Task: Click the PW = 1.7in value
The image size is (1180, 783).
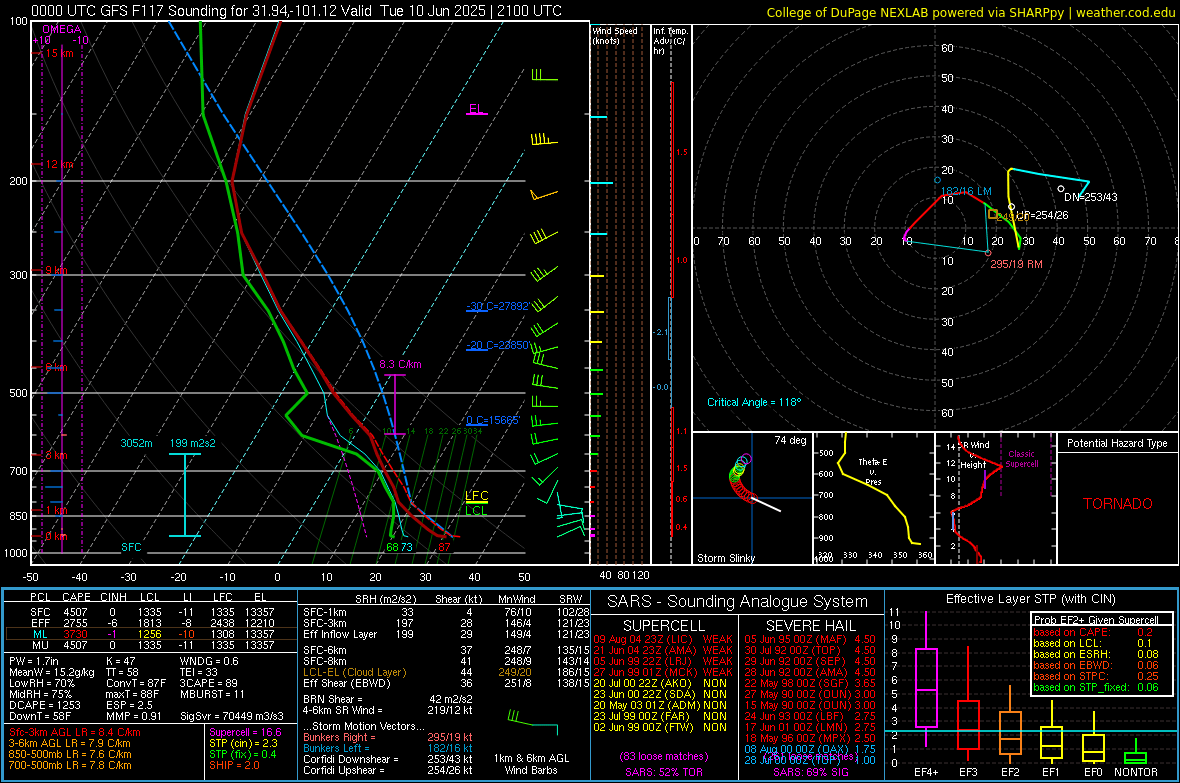Action: pos(34,661)
